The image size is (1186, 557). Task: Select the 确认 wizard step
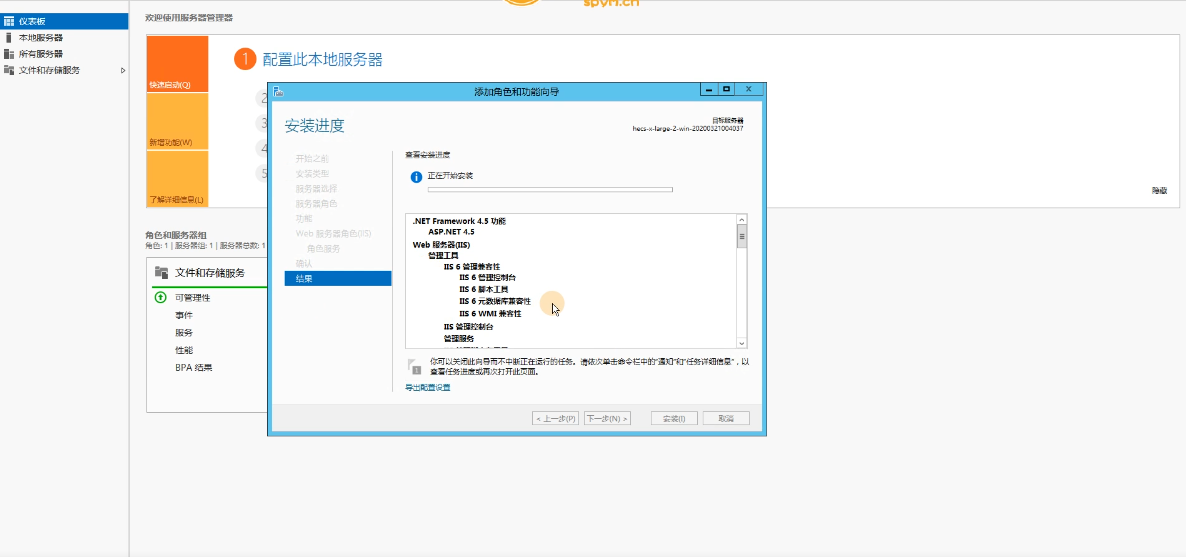tap(303, 263)
